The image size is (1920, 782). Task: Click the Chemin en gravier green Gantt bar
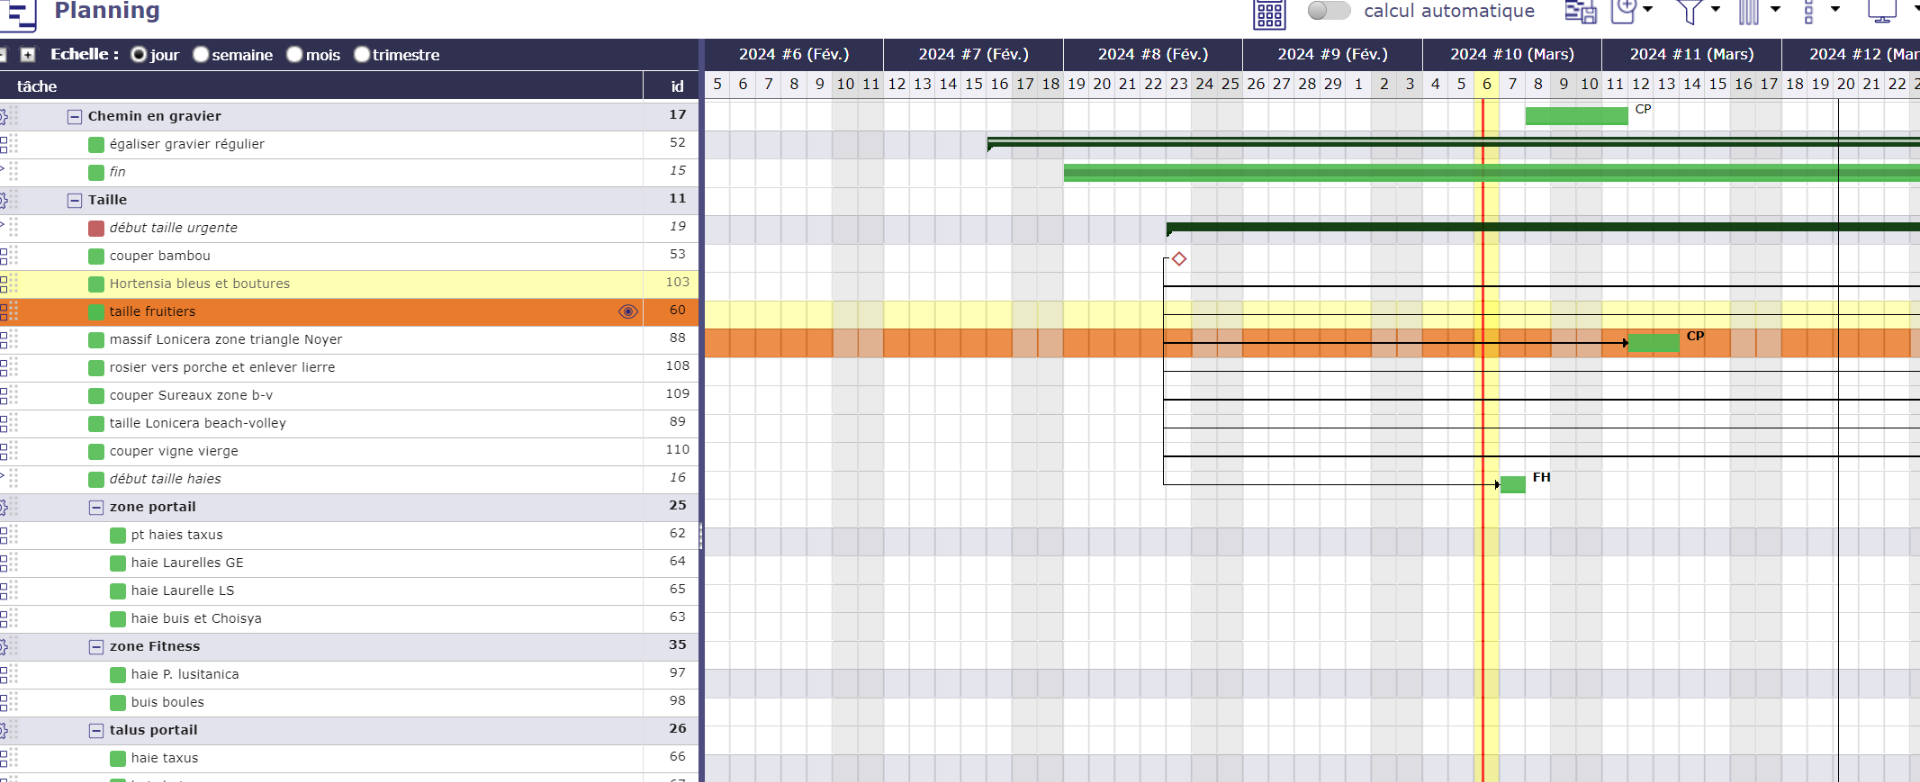1576,116
